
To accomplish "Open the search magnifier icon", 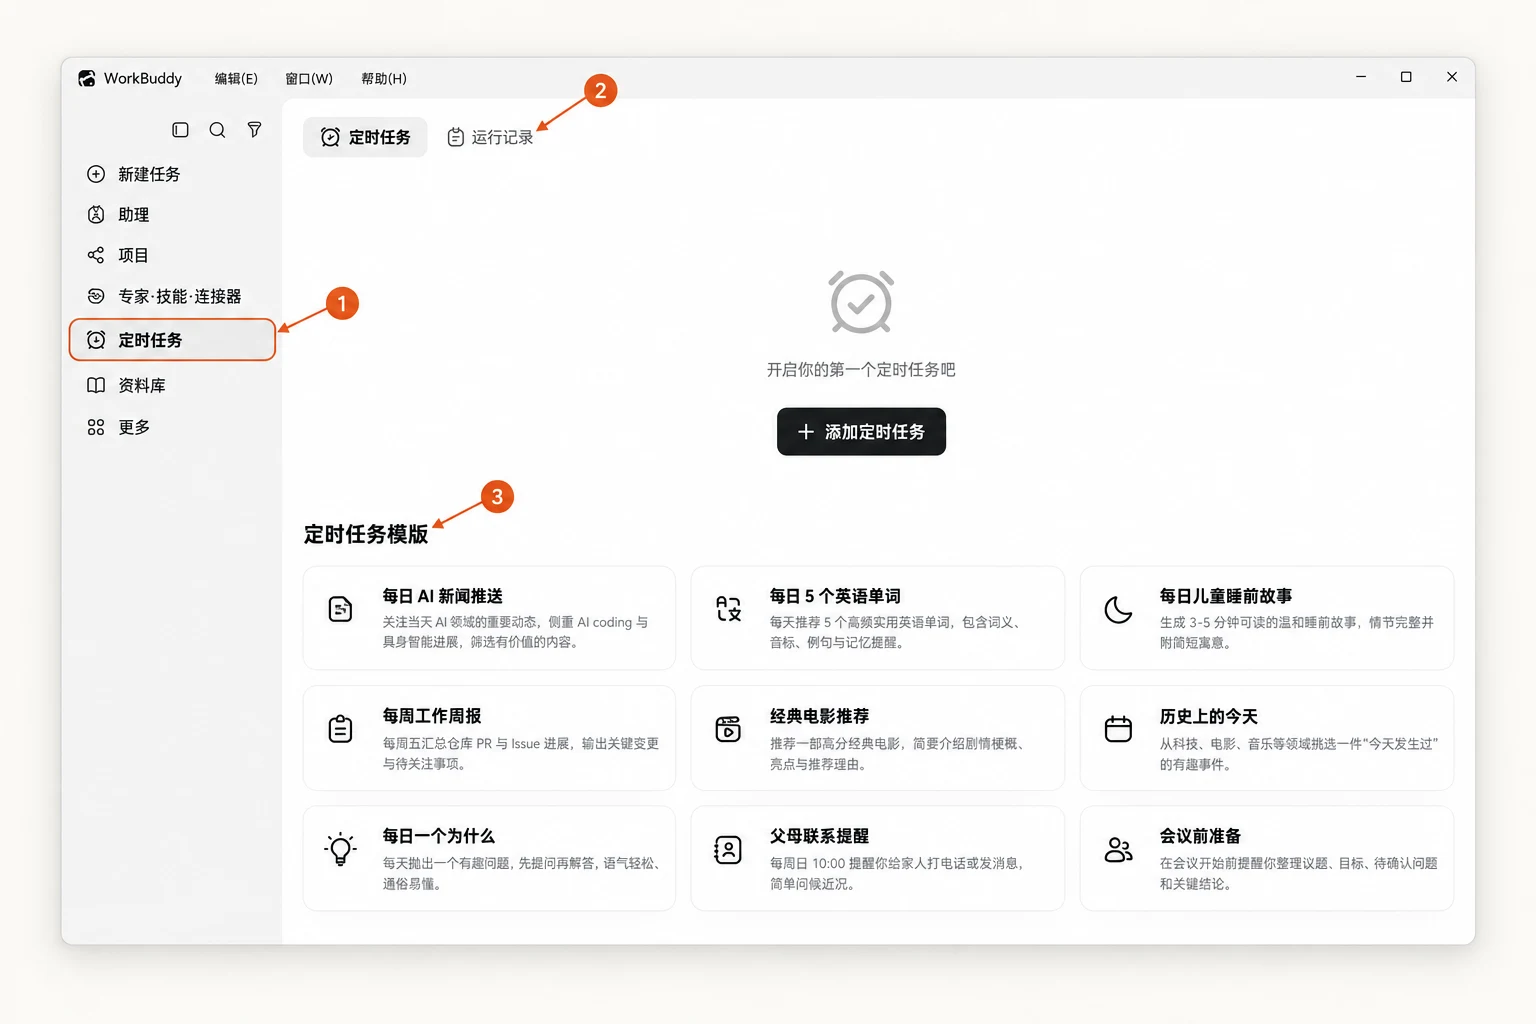I will coord(217,130).
